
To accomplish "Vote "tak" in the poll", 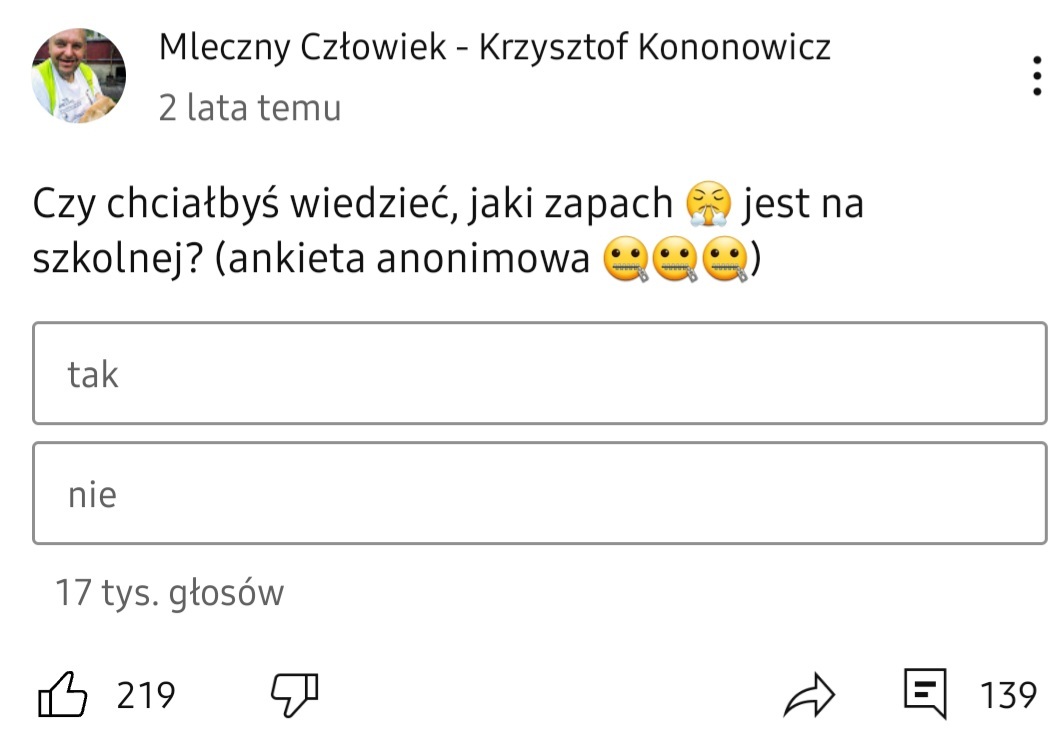I will (539, 374).
